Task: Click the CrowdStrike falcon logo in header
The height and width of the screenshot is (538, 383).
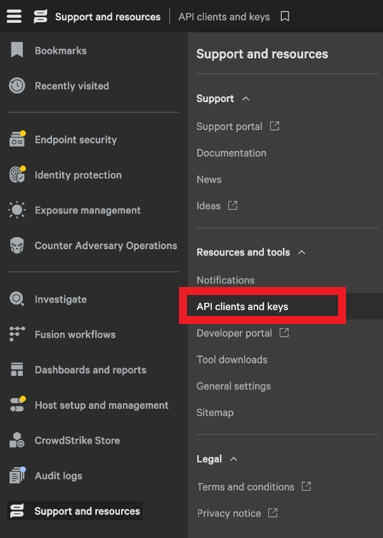Action: point(40,16)
